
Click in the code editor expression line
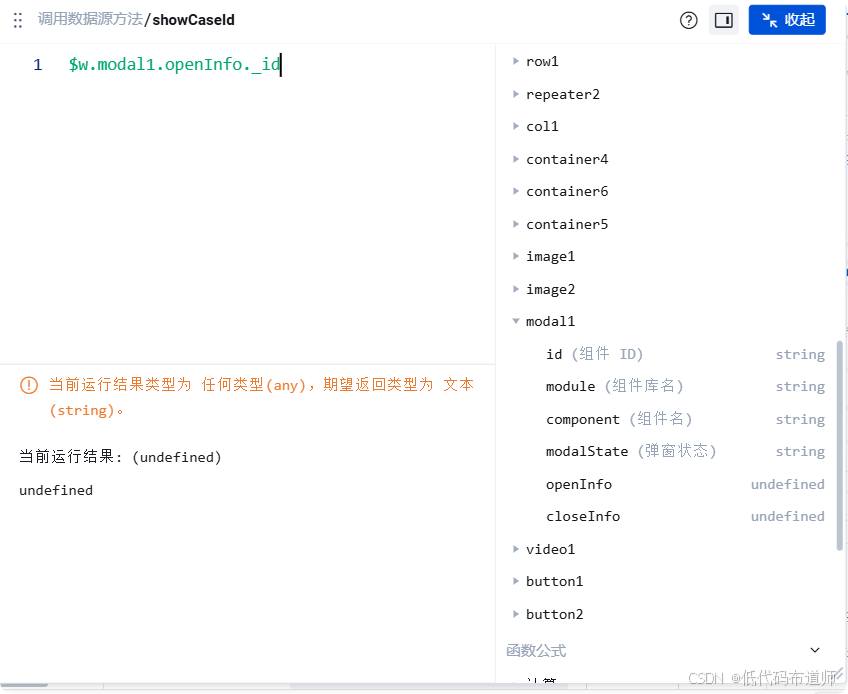tap(174, 64)
